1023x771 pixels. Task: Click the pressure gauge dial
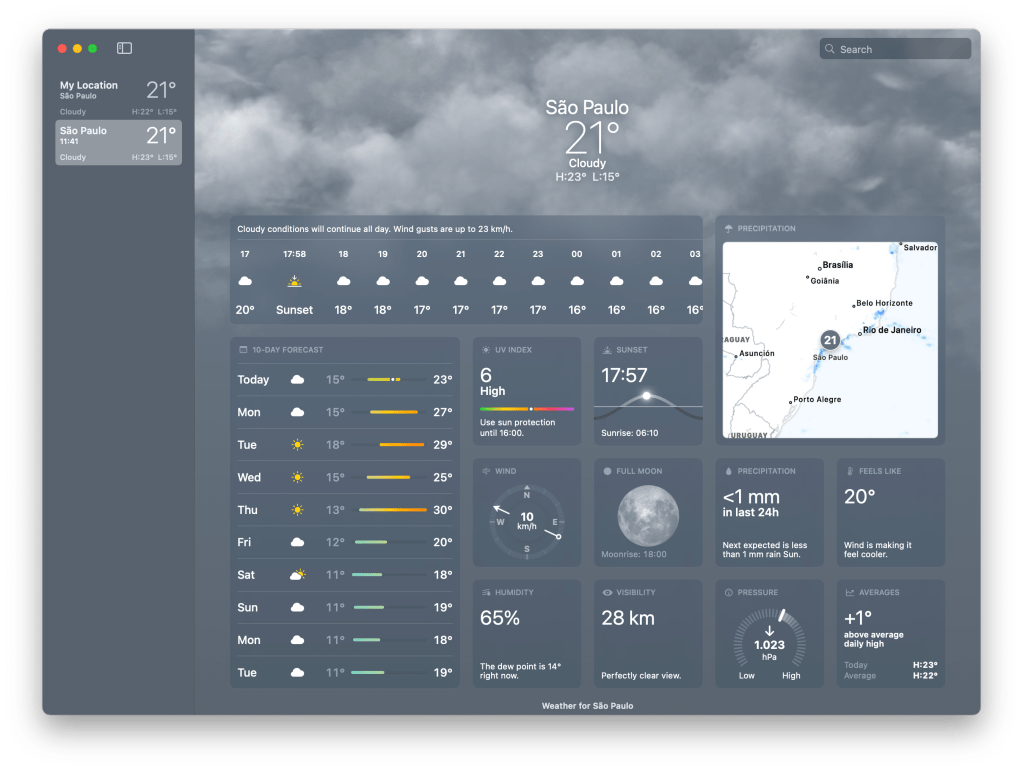coord(769,642)
